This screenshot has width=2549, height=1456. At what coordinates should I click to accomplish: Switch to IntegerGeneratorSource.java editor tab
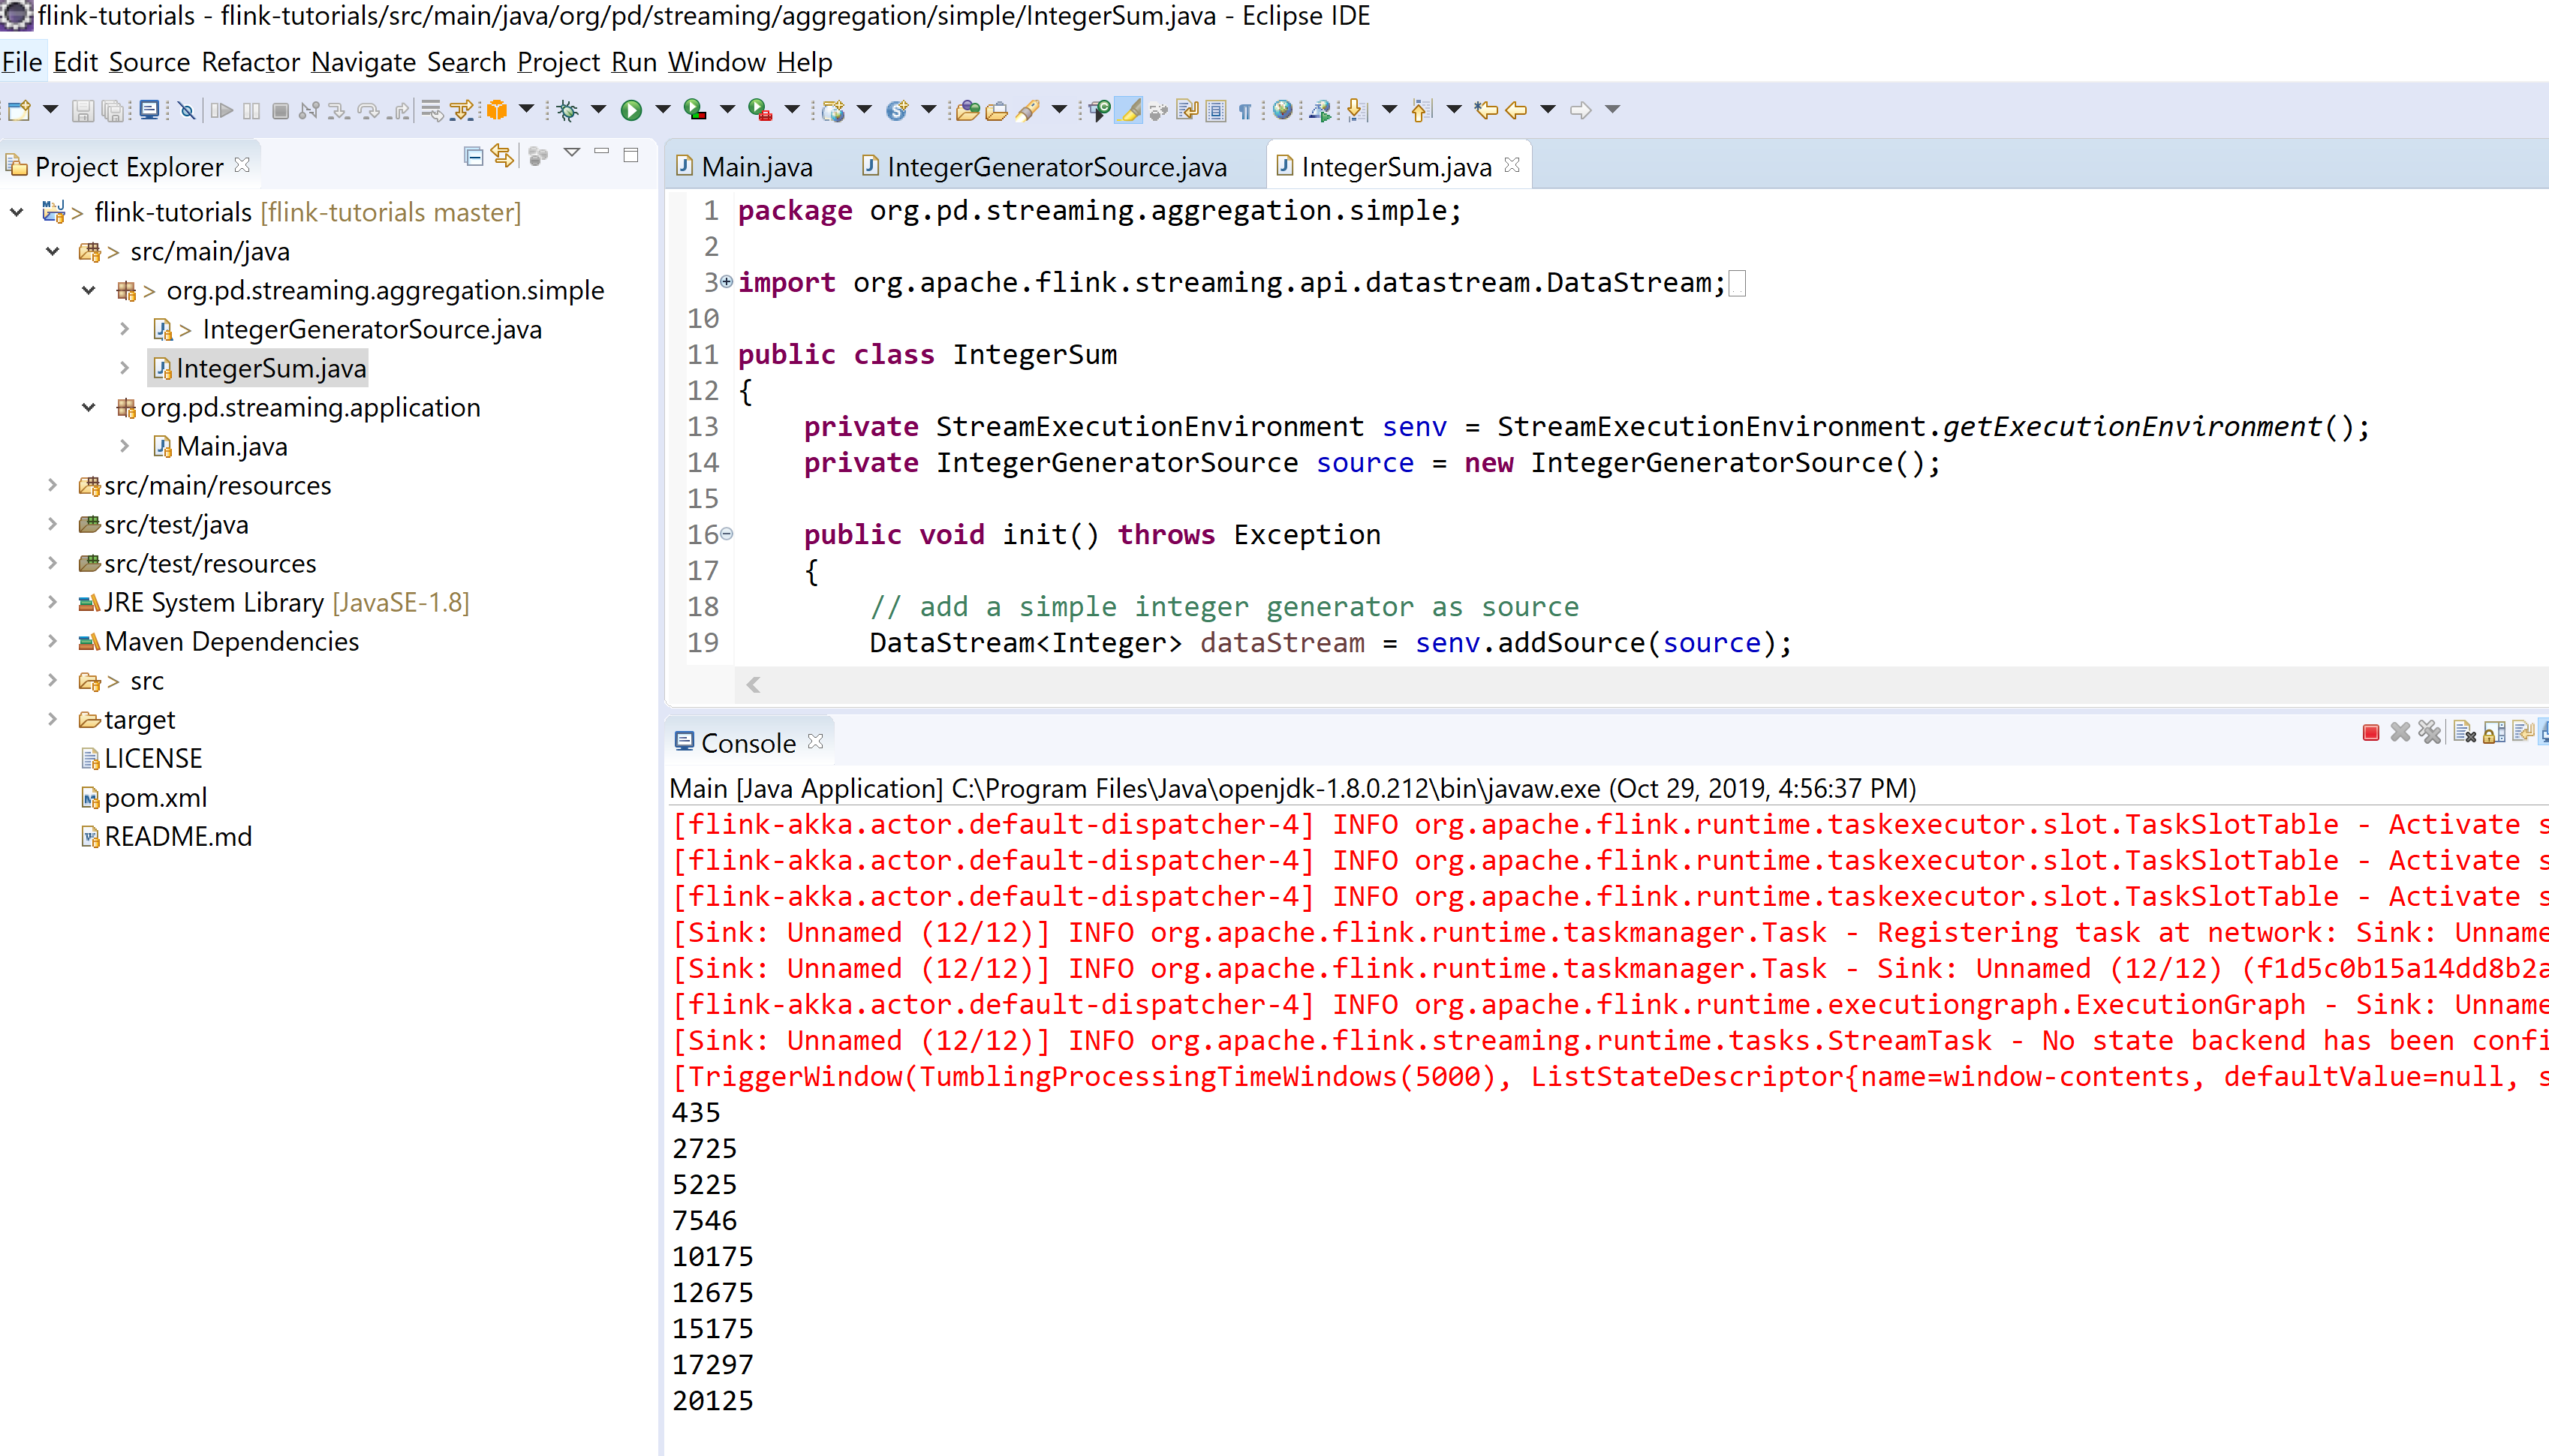tap(1055, 166)
